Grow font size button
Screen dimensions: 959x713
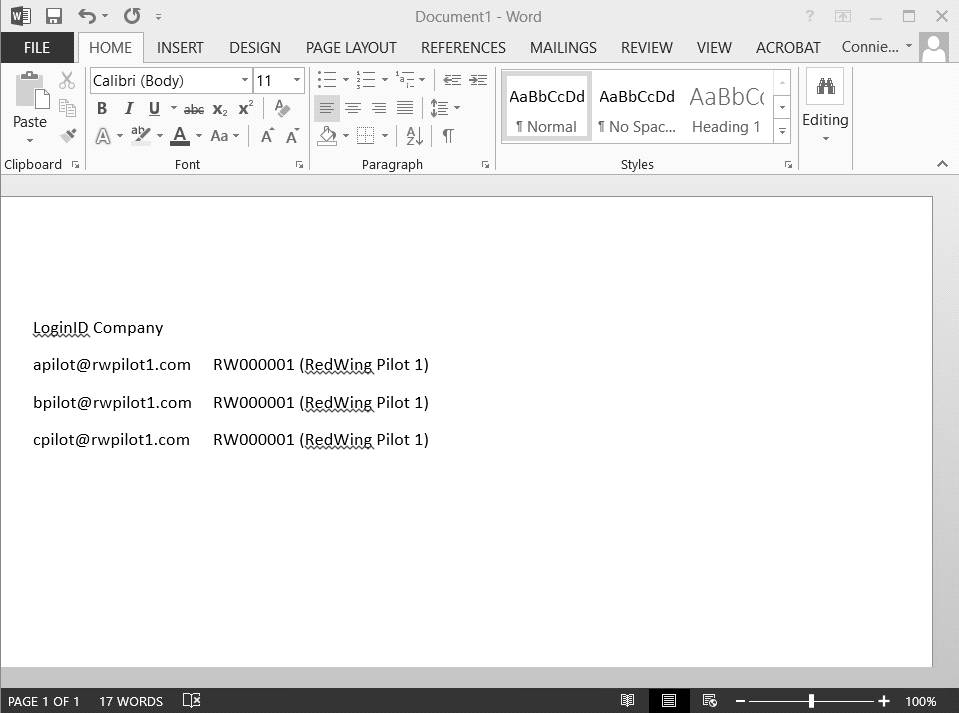pyautogui.click(x=267, y=136)
